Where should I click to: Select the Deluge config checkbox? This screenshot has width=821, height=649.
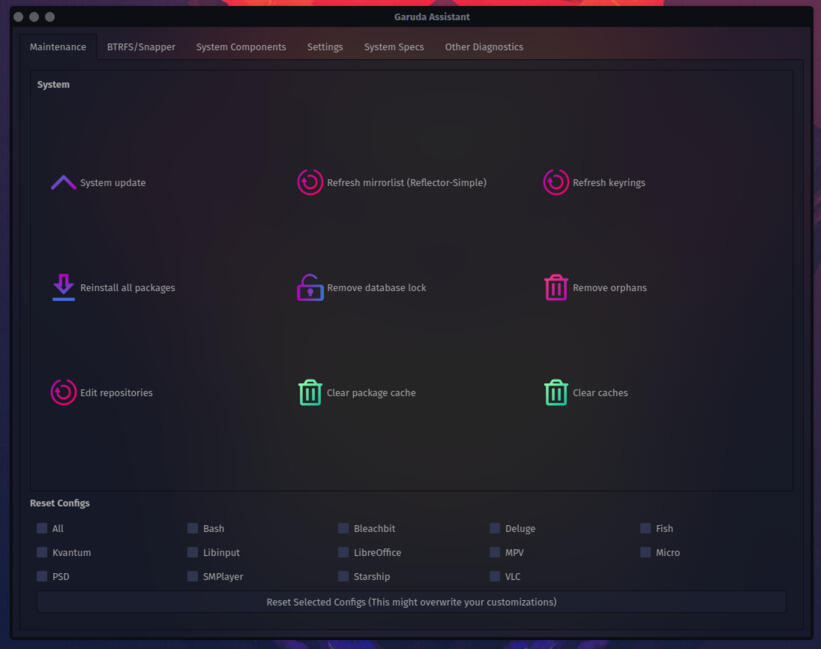(x=494, y=528)
